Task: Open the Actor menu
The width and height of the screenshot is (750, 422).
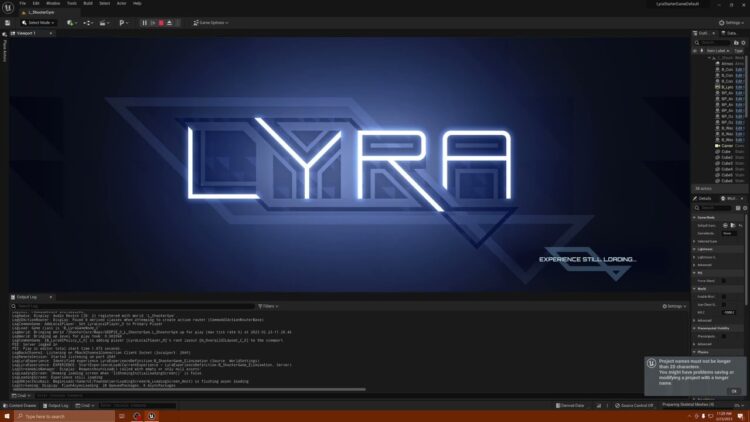Action: tap(121, 3)
